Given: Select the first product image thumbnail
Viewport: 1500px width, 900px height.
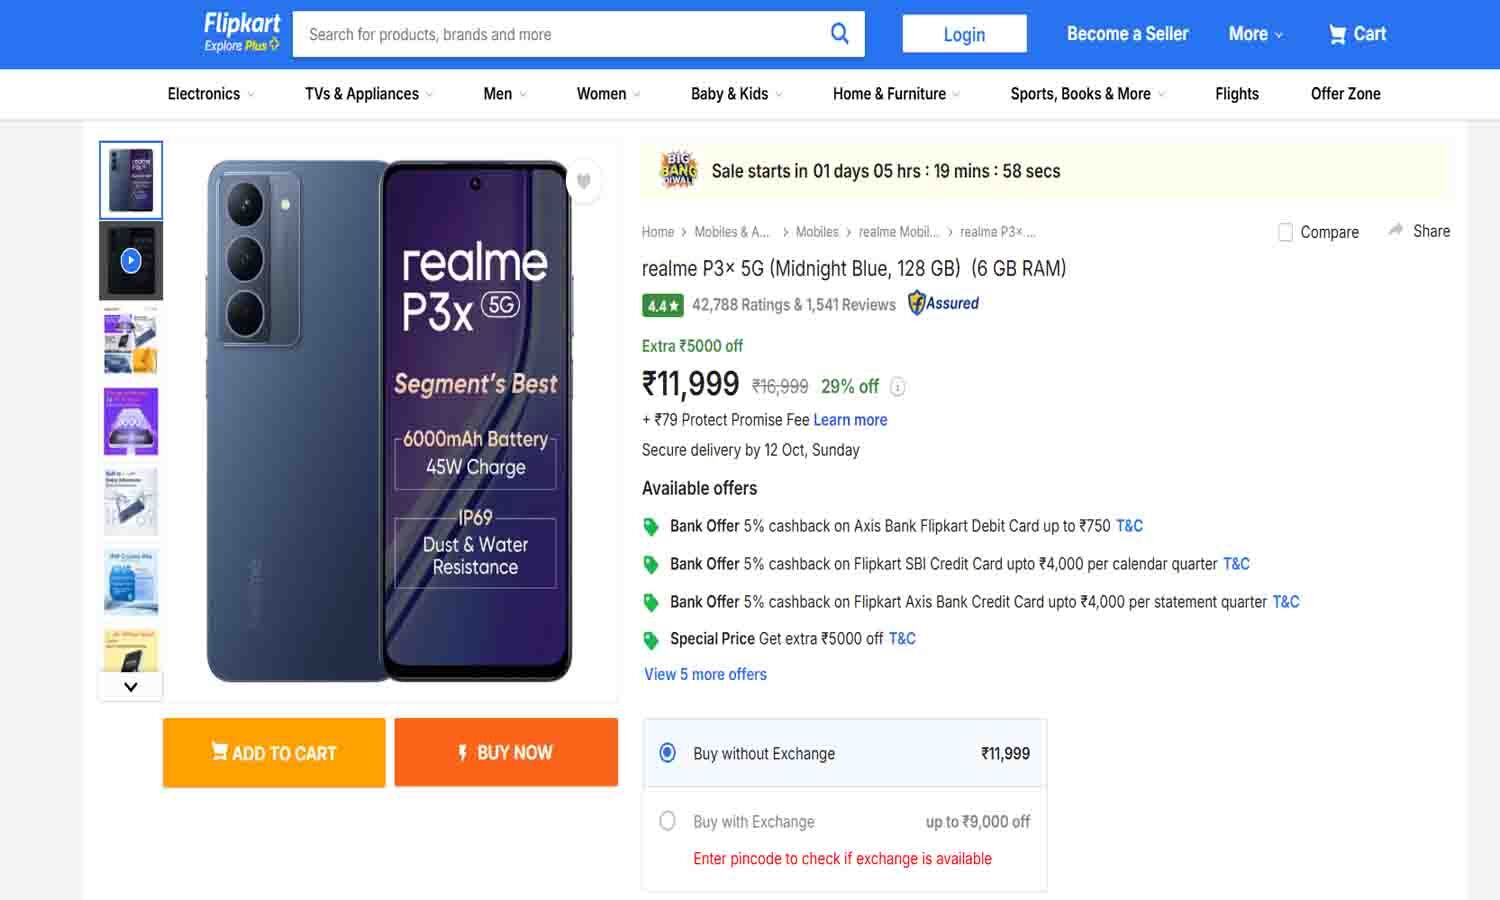Looking at the screenshot, I should point(130,179).
